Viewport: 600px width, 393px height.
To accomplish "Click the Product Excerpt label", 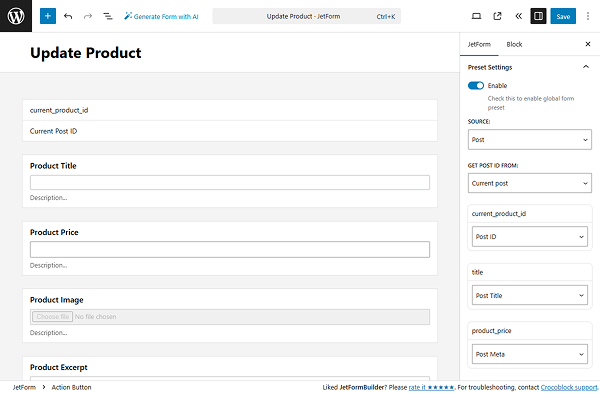I will pyautogui.click(x=59, y=367).
